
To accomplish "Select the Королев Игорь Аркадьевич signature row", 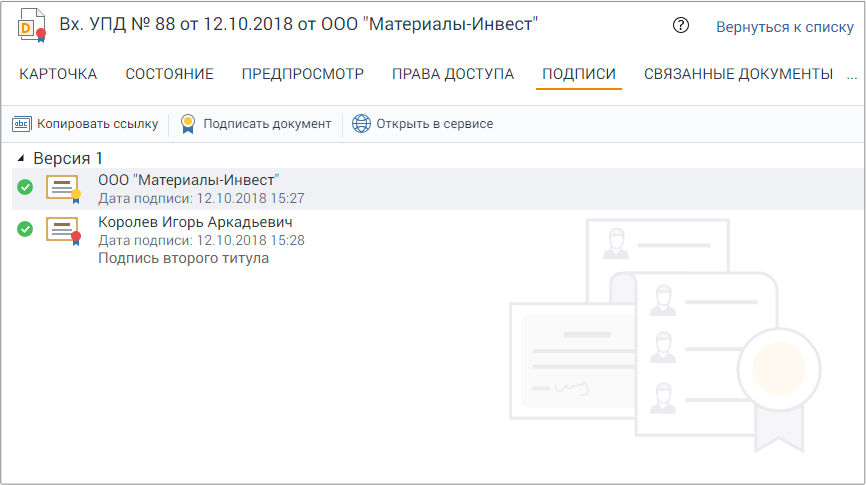I will pos(437,240).
